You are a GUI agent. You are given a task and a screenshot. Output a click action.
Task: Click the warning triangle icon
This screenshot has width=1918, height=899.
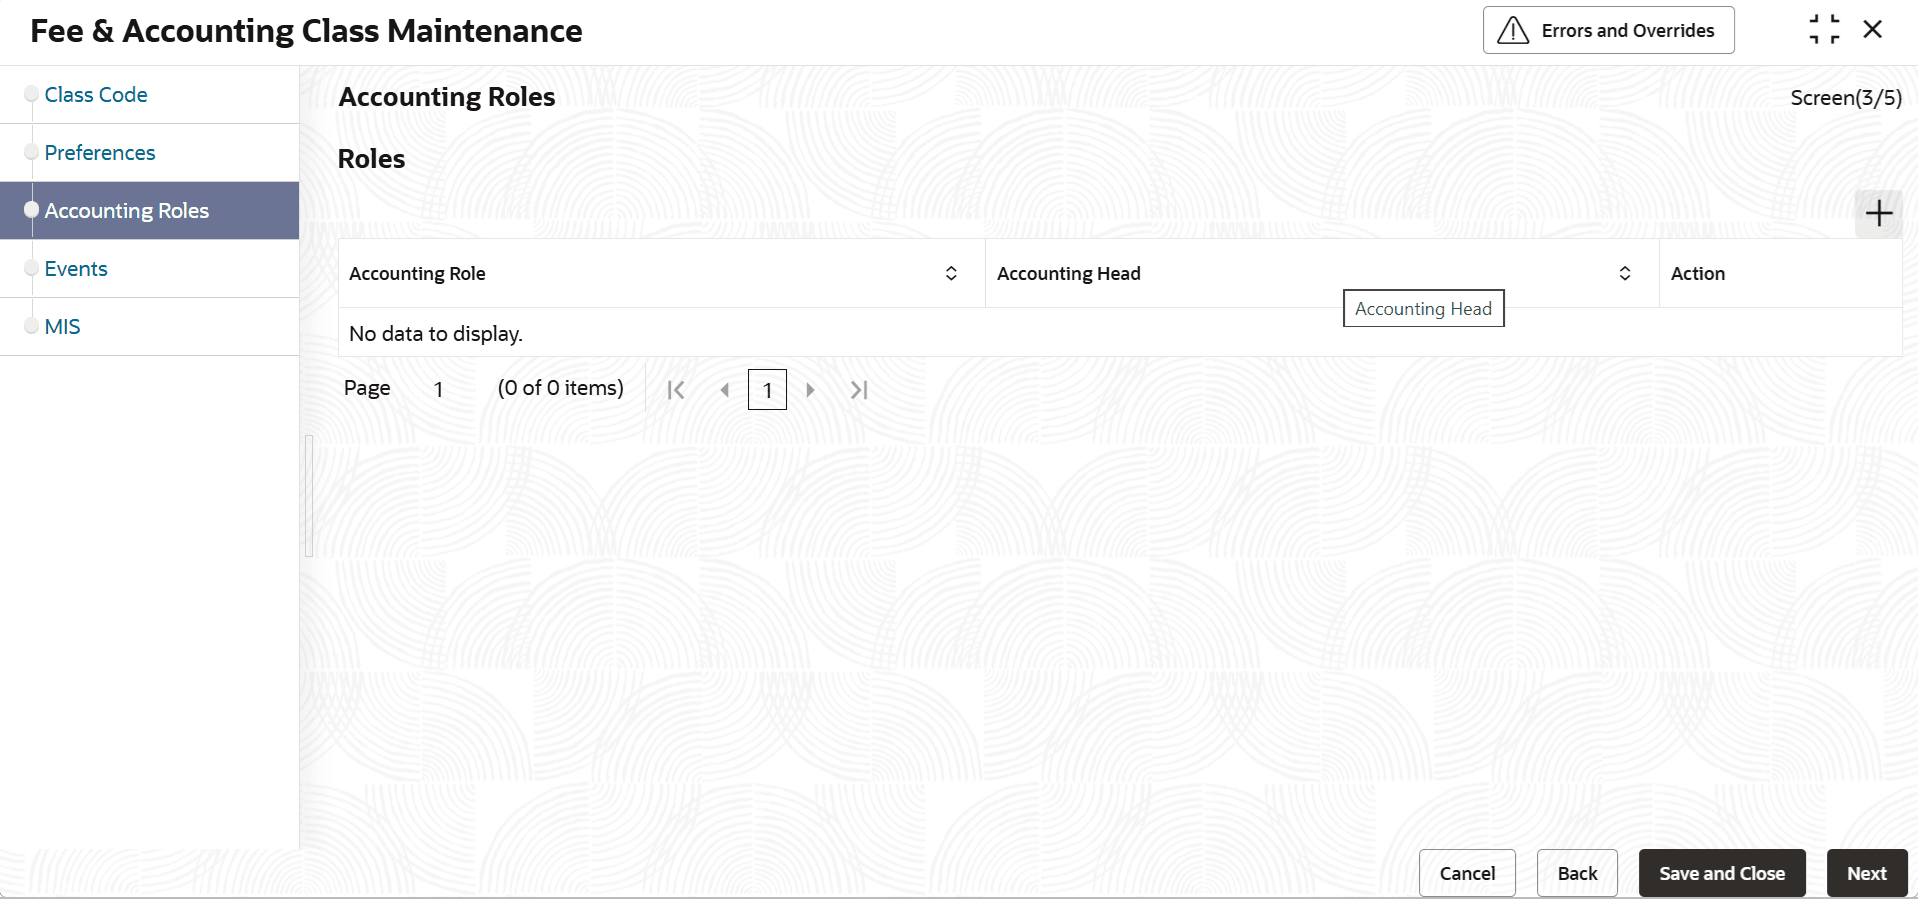tap(1513, 31)
